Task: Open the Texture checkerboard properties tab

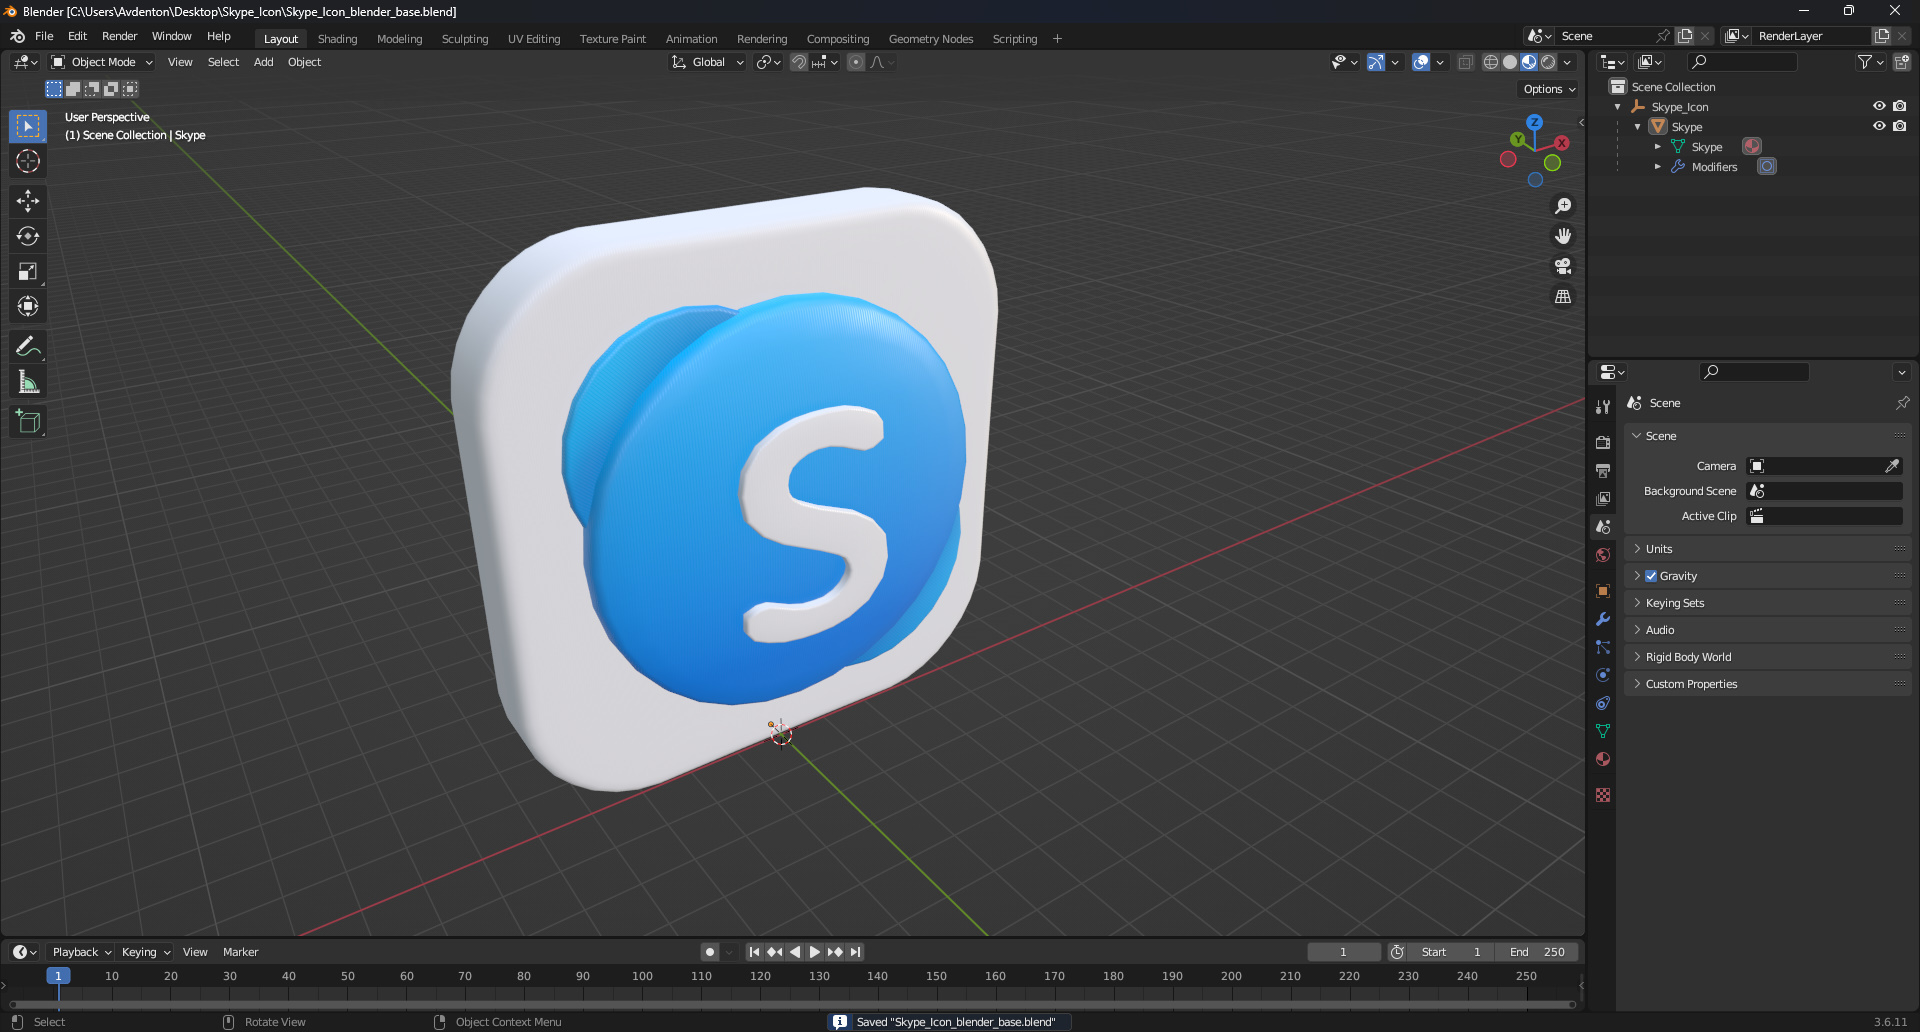Action: tap(1603, 795)
